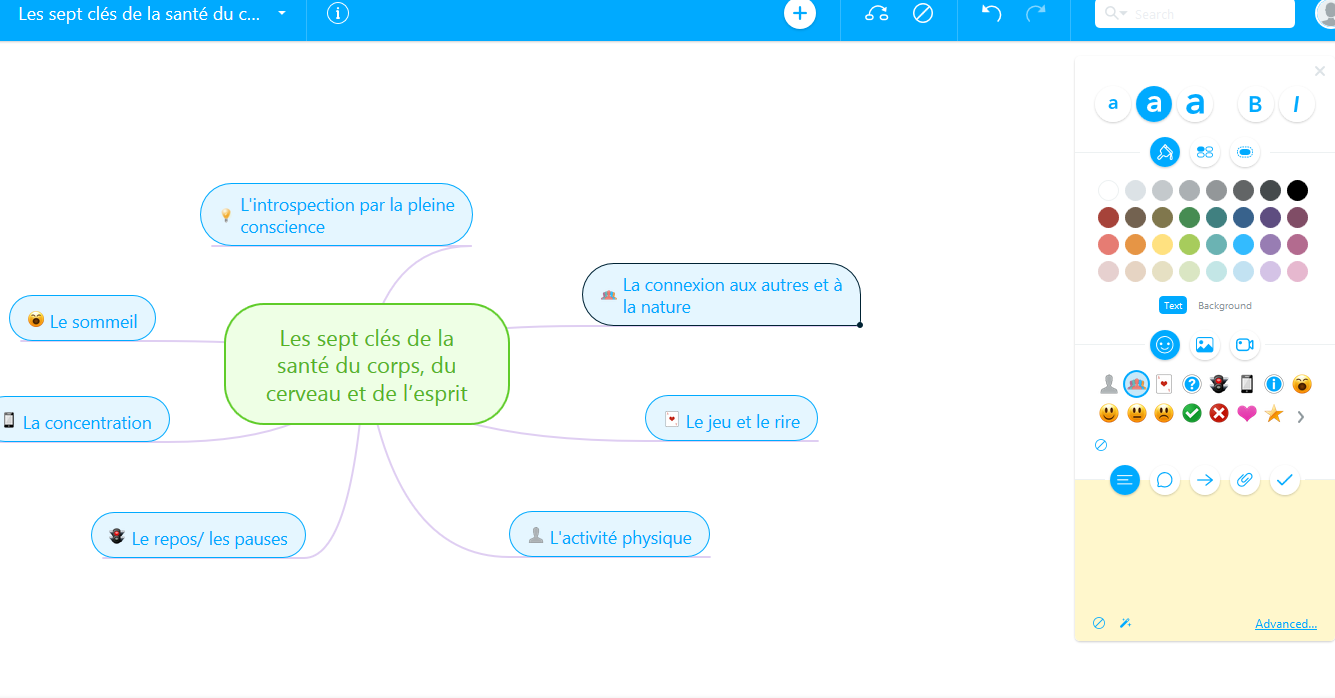Toggle bold formatting on the node text
This screenshot has width=1335, height=698.
[1255, 103]
